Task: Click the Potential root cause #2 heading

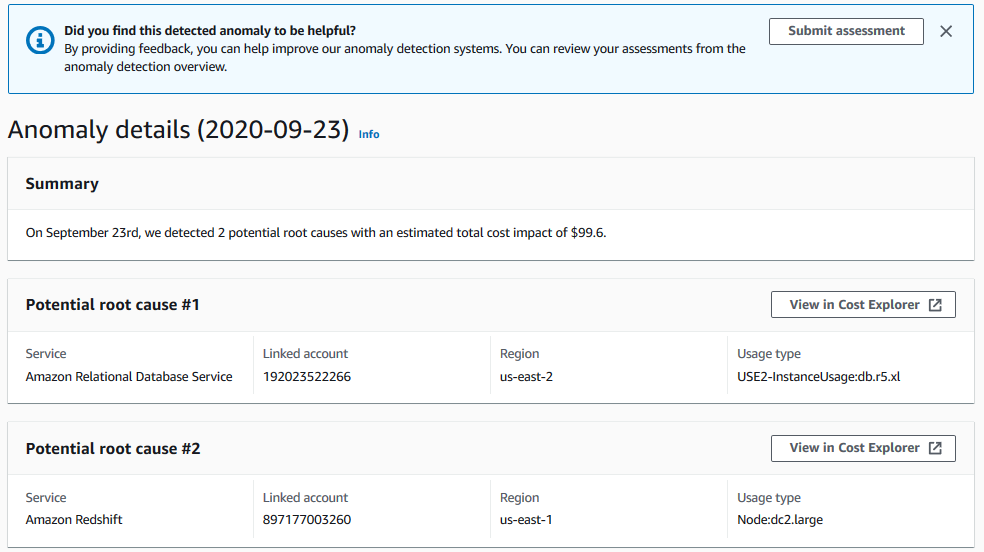Action: point(113,448)
